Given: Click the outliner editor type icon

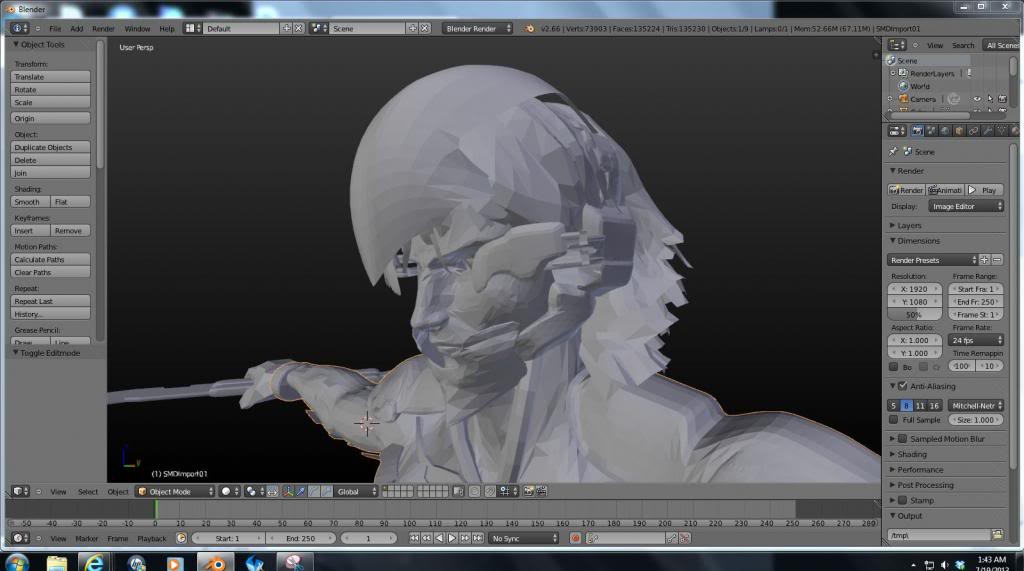Looking at the screenshot, I should coord(895,45).
